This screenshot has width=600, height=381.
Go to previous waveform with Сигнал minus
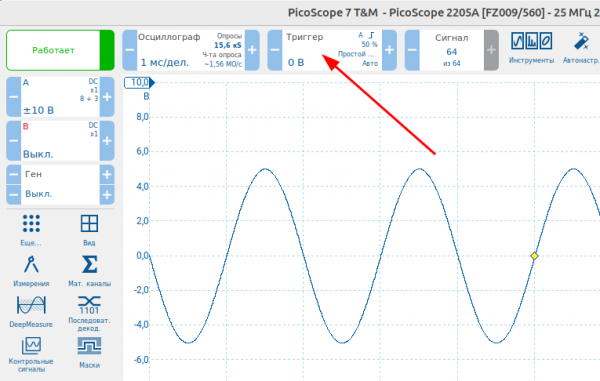point(412,50)
